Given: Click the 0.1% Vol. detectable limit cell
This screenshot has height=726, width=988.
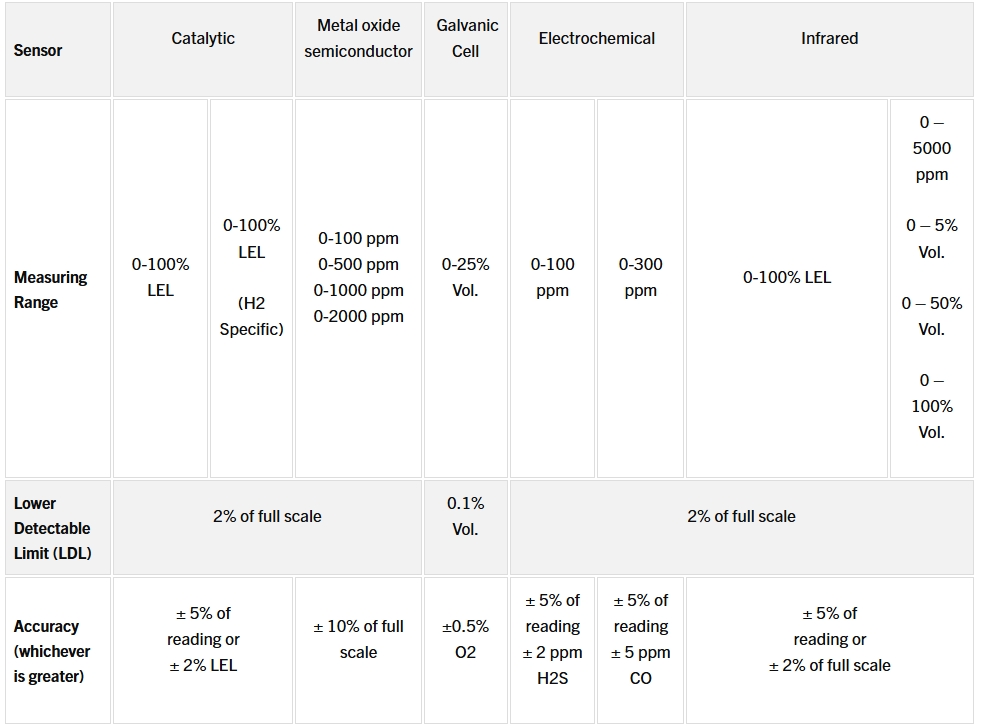Looking at the screenshot, I should pos(465,516).
